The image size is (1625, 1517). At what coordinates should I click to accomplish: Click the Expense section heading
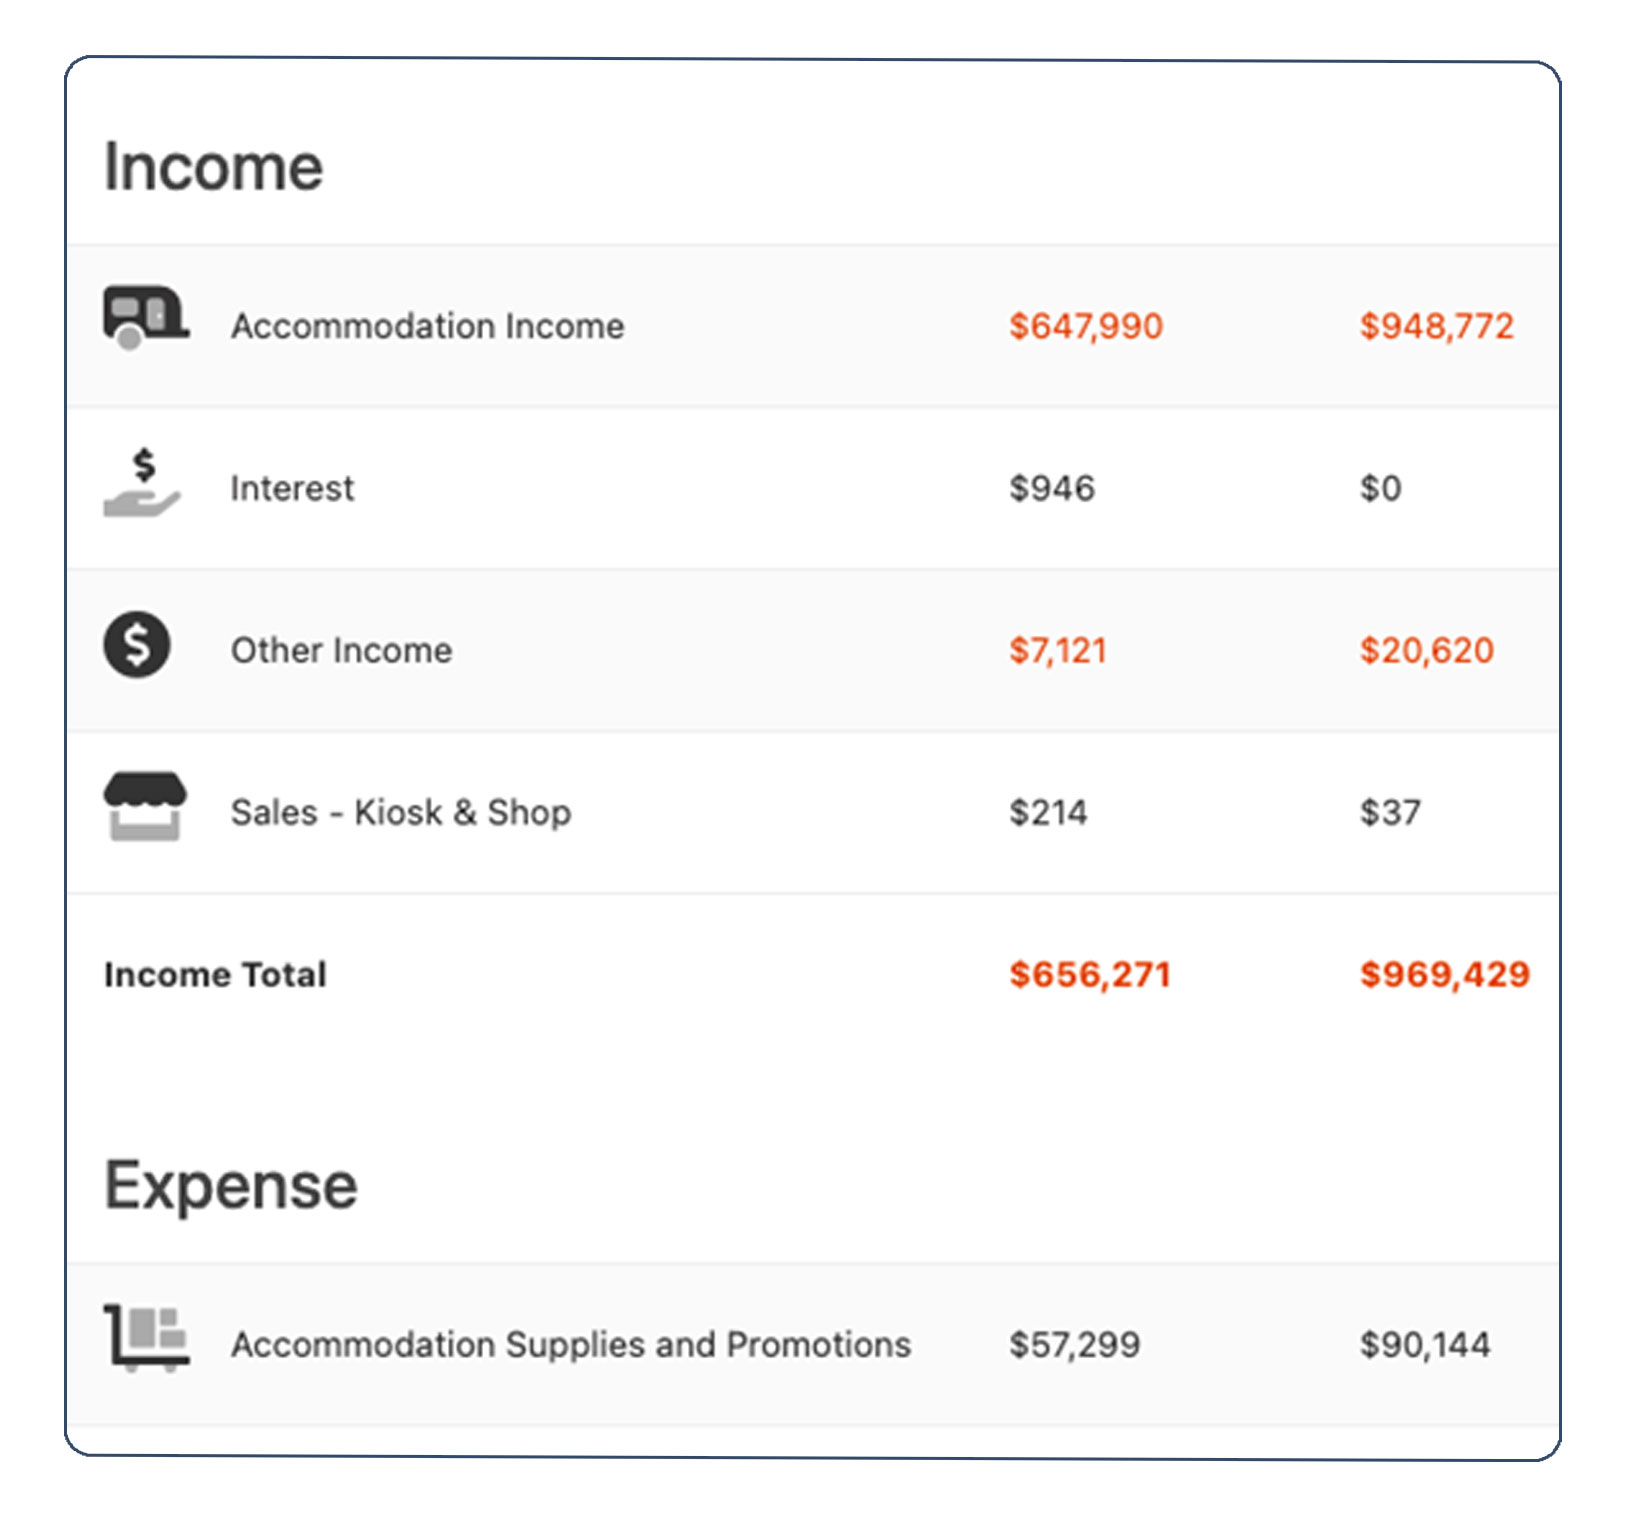coord(230,1186)
